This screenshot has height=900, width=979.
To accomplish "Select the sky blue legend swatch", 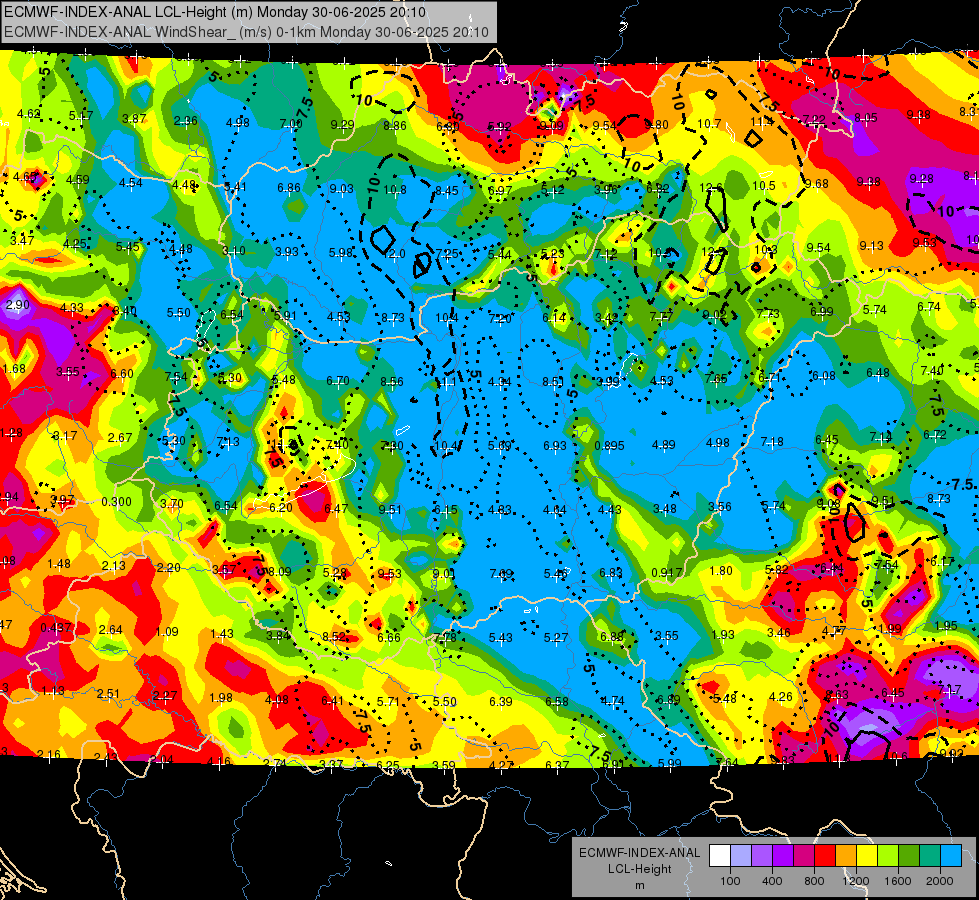I will 951,856.
